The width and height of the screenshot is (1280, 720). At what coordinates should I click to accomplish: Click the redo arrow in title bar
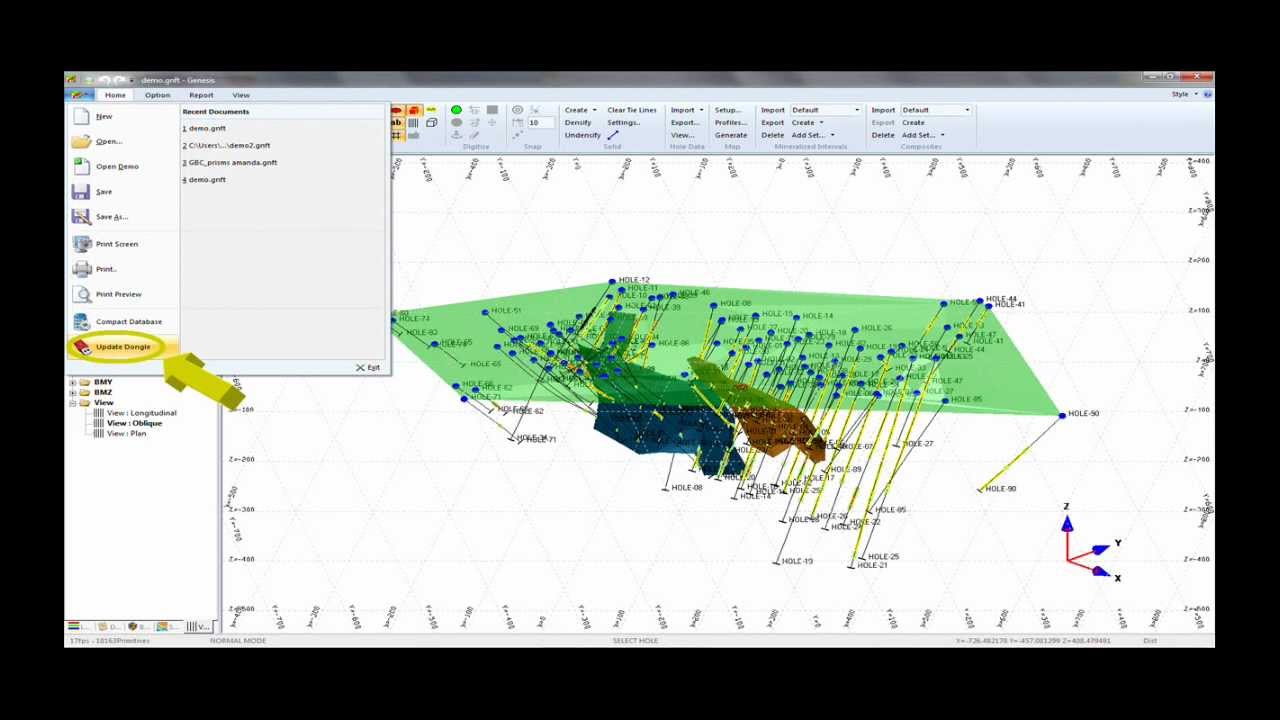click(120, 80)
